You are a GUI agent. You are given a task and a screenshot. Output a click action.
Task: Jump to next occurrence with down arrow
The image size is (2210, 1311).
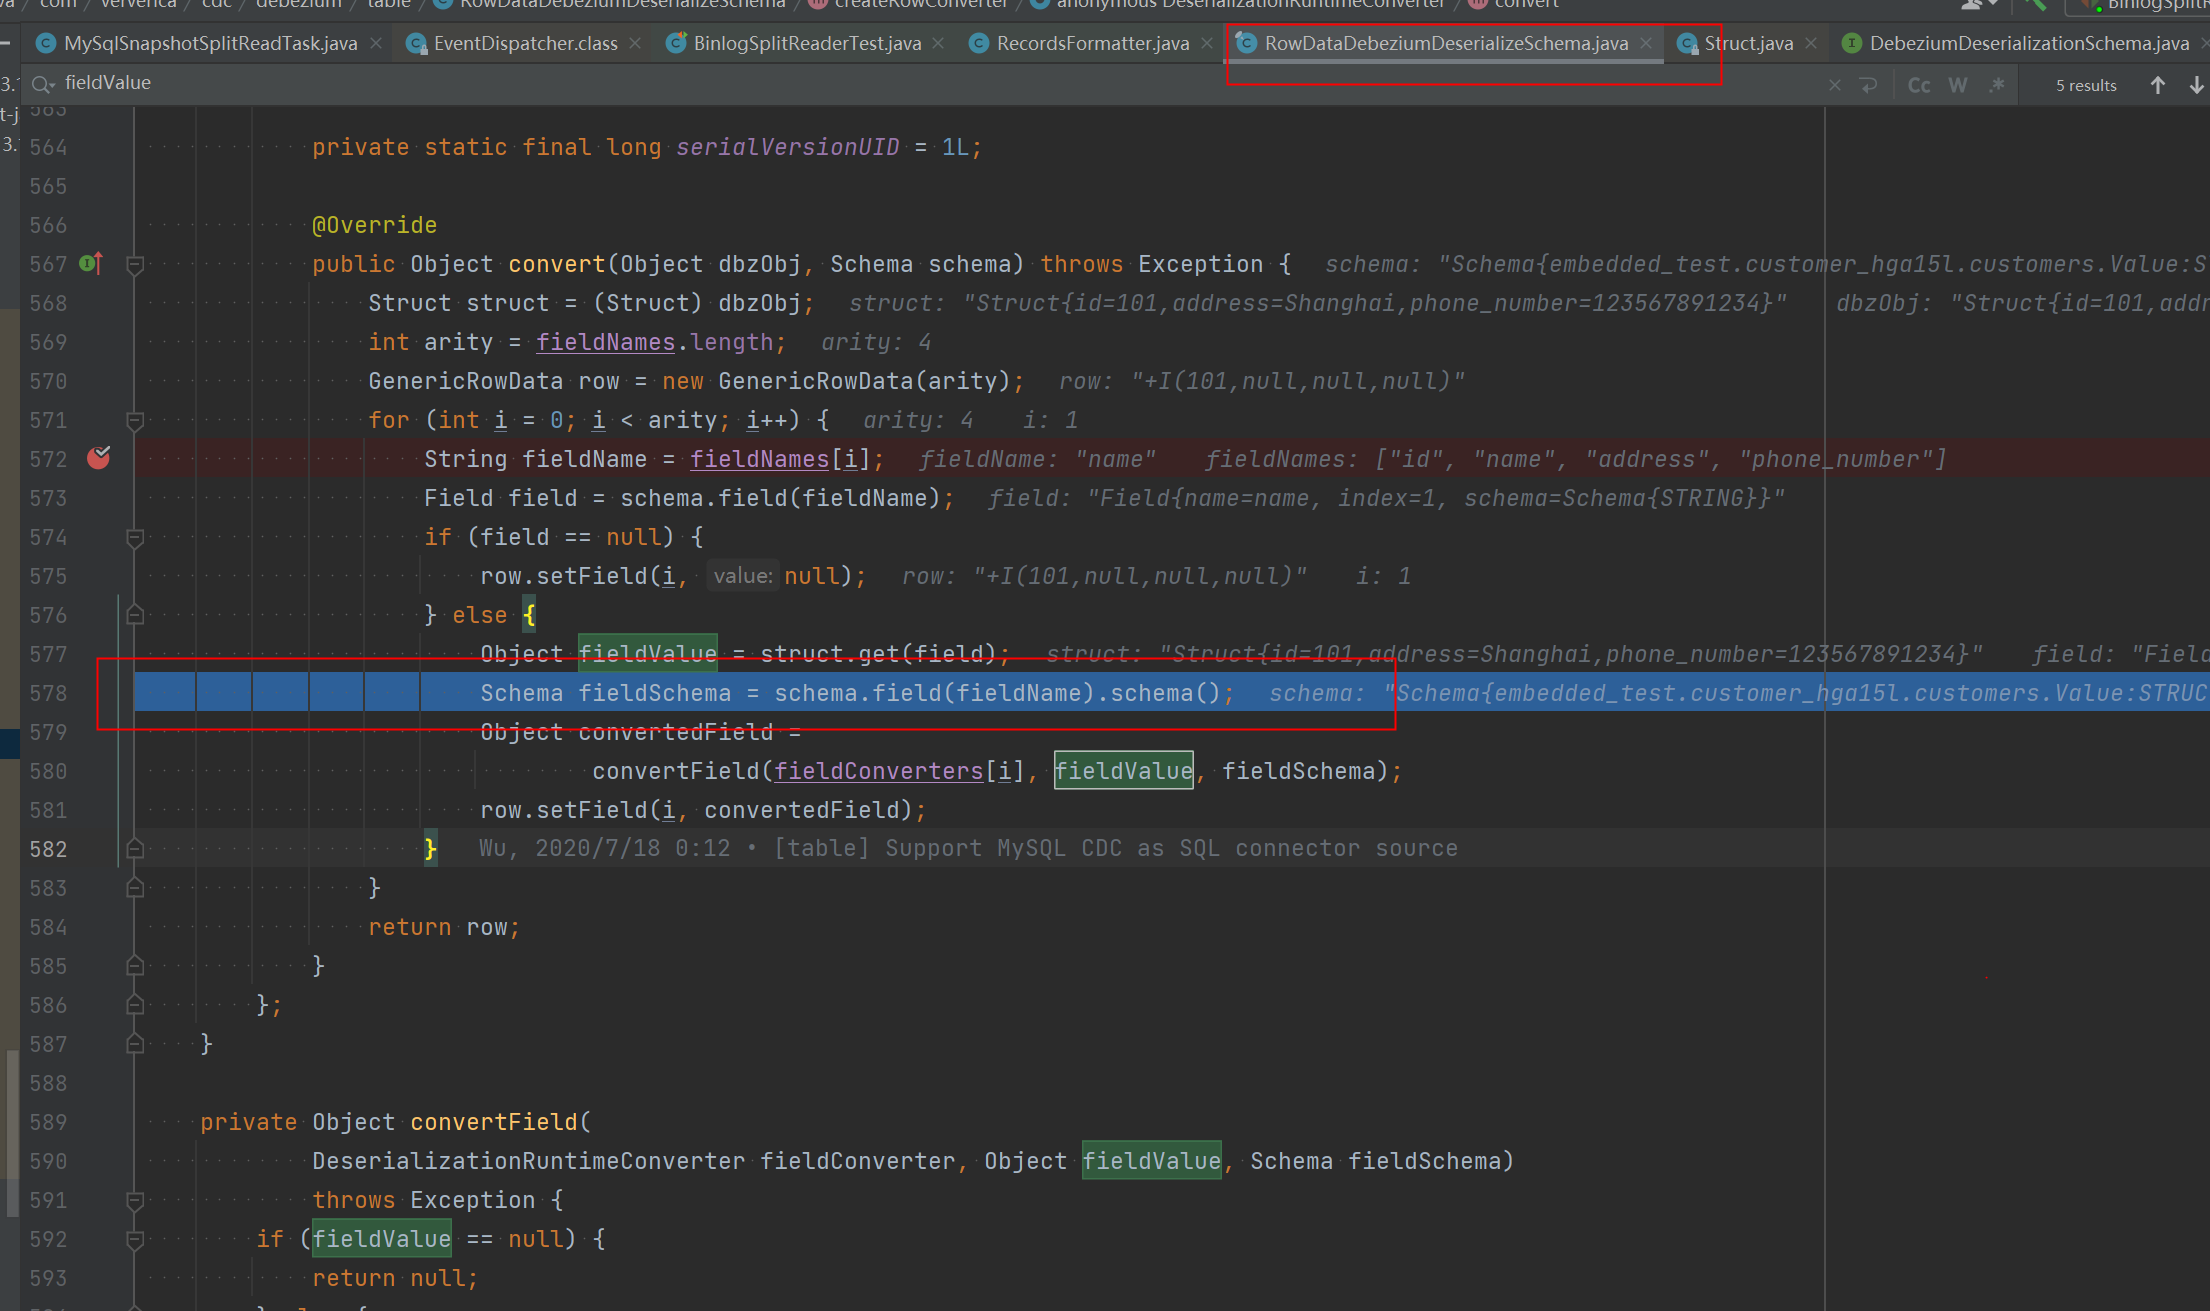click(x=2196, y=84)
